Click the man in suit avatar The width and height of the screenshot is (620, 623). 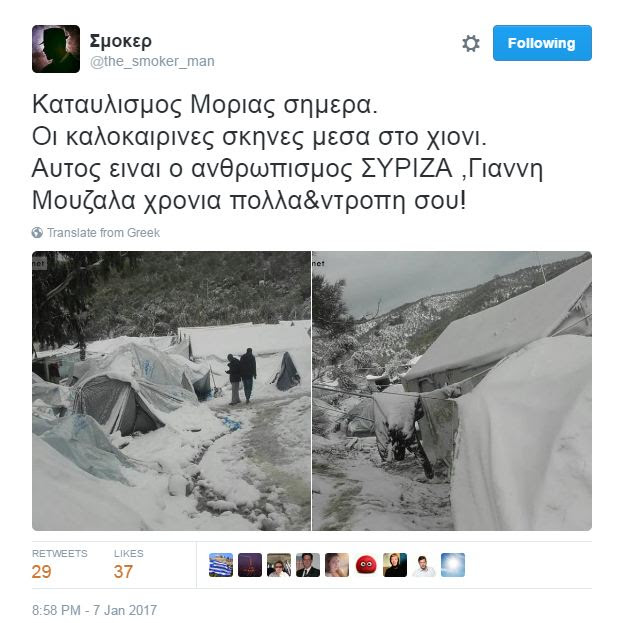click(308, 565)
